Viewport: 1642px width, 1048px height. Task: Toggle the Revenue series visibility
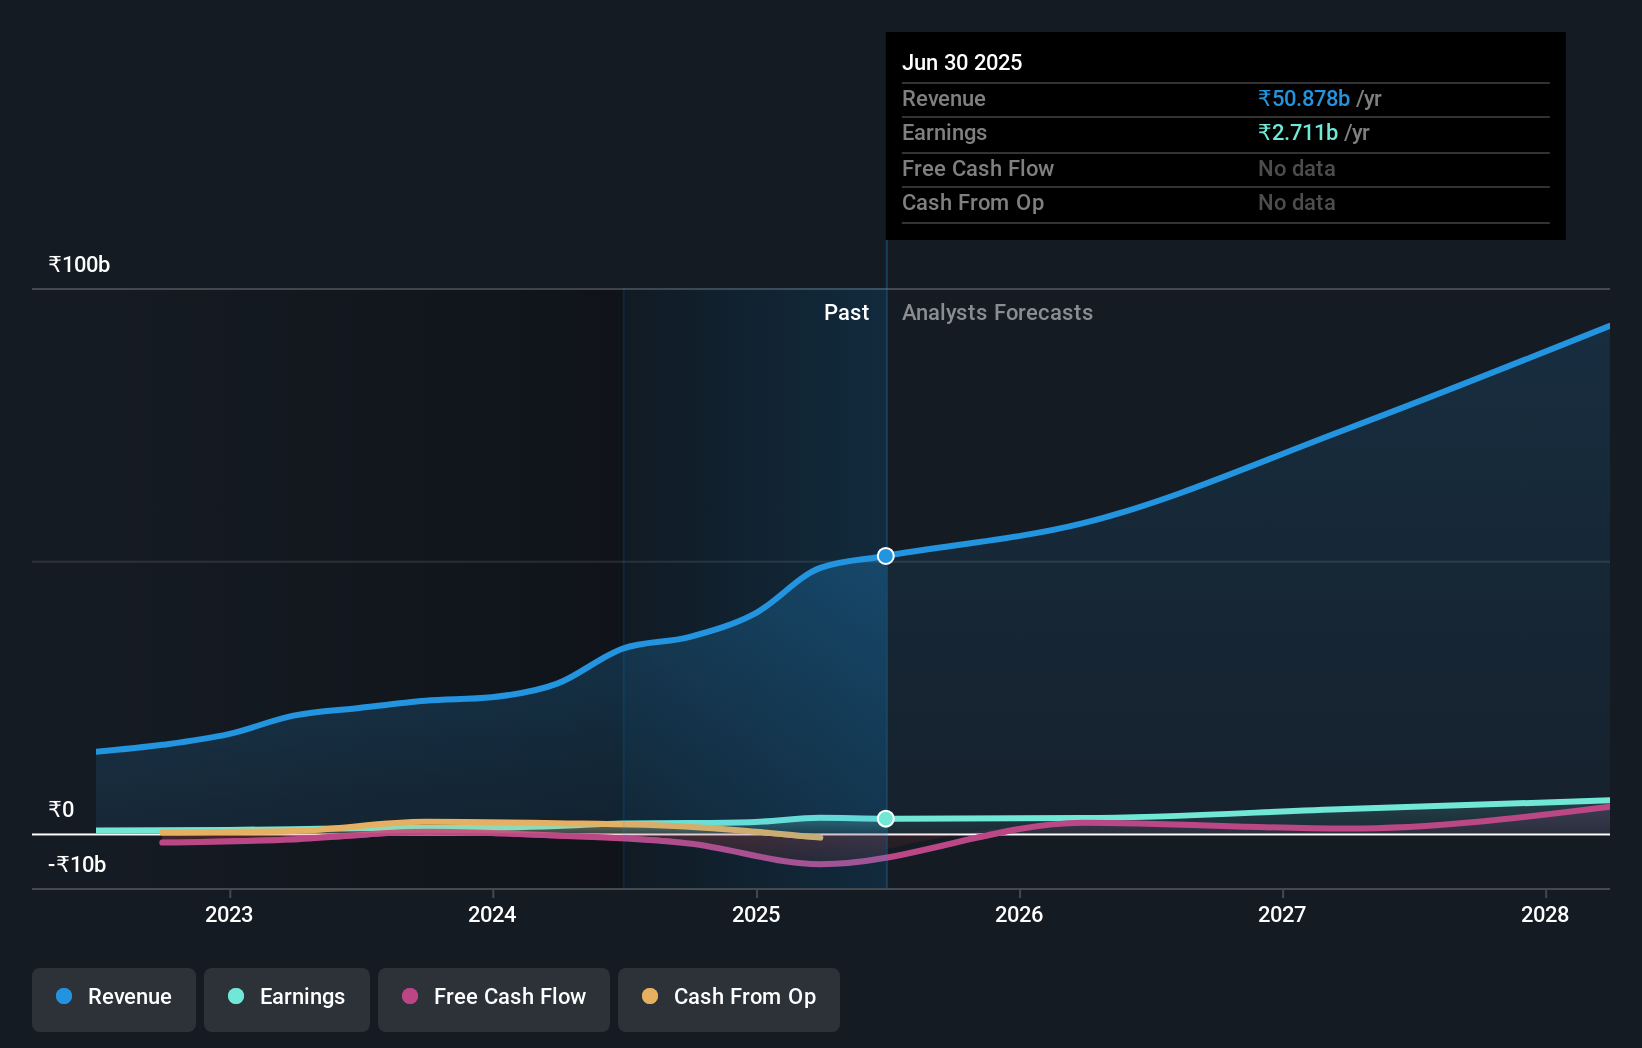pos(113,998)
